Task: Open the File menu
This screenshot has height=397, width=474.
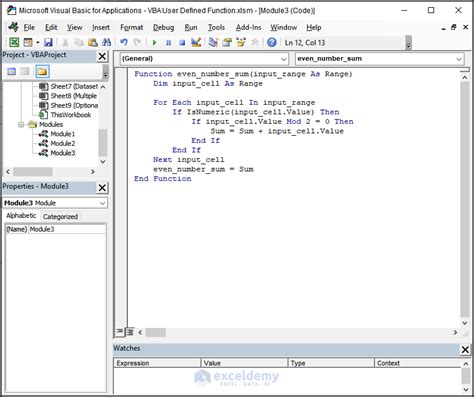Action: pyautogui.click(x=29, y=28)
